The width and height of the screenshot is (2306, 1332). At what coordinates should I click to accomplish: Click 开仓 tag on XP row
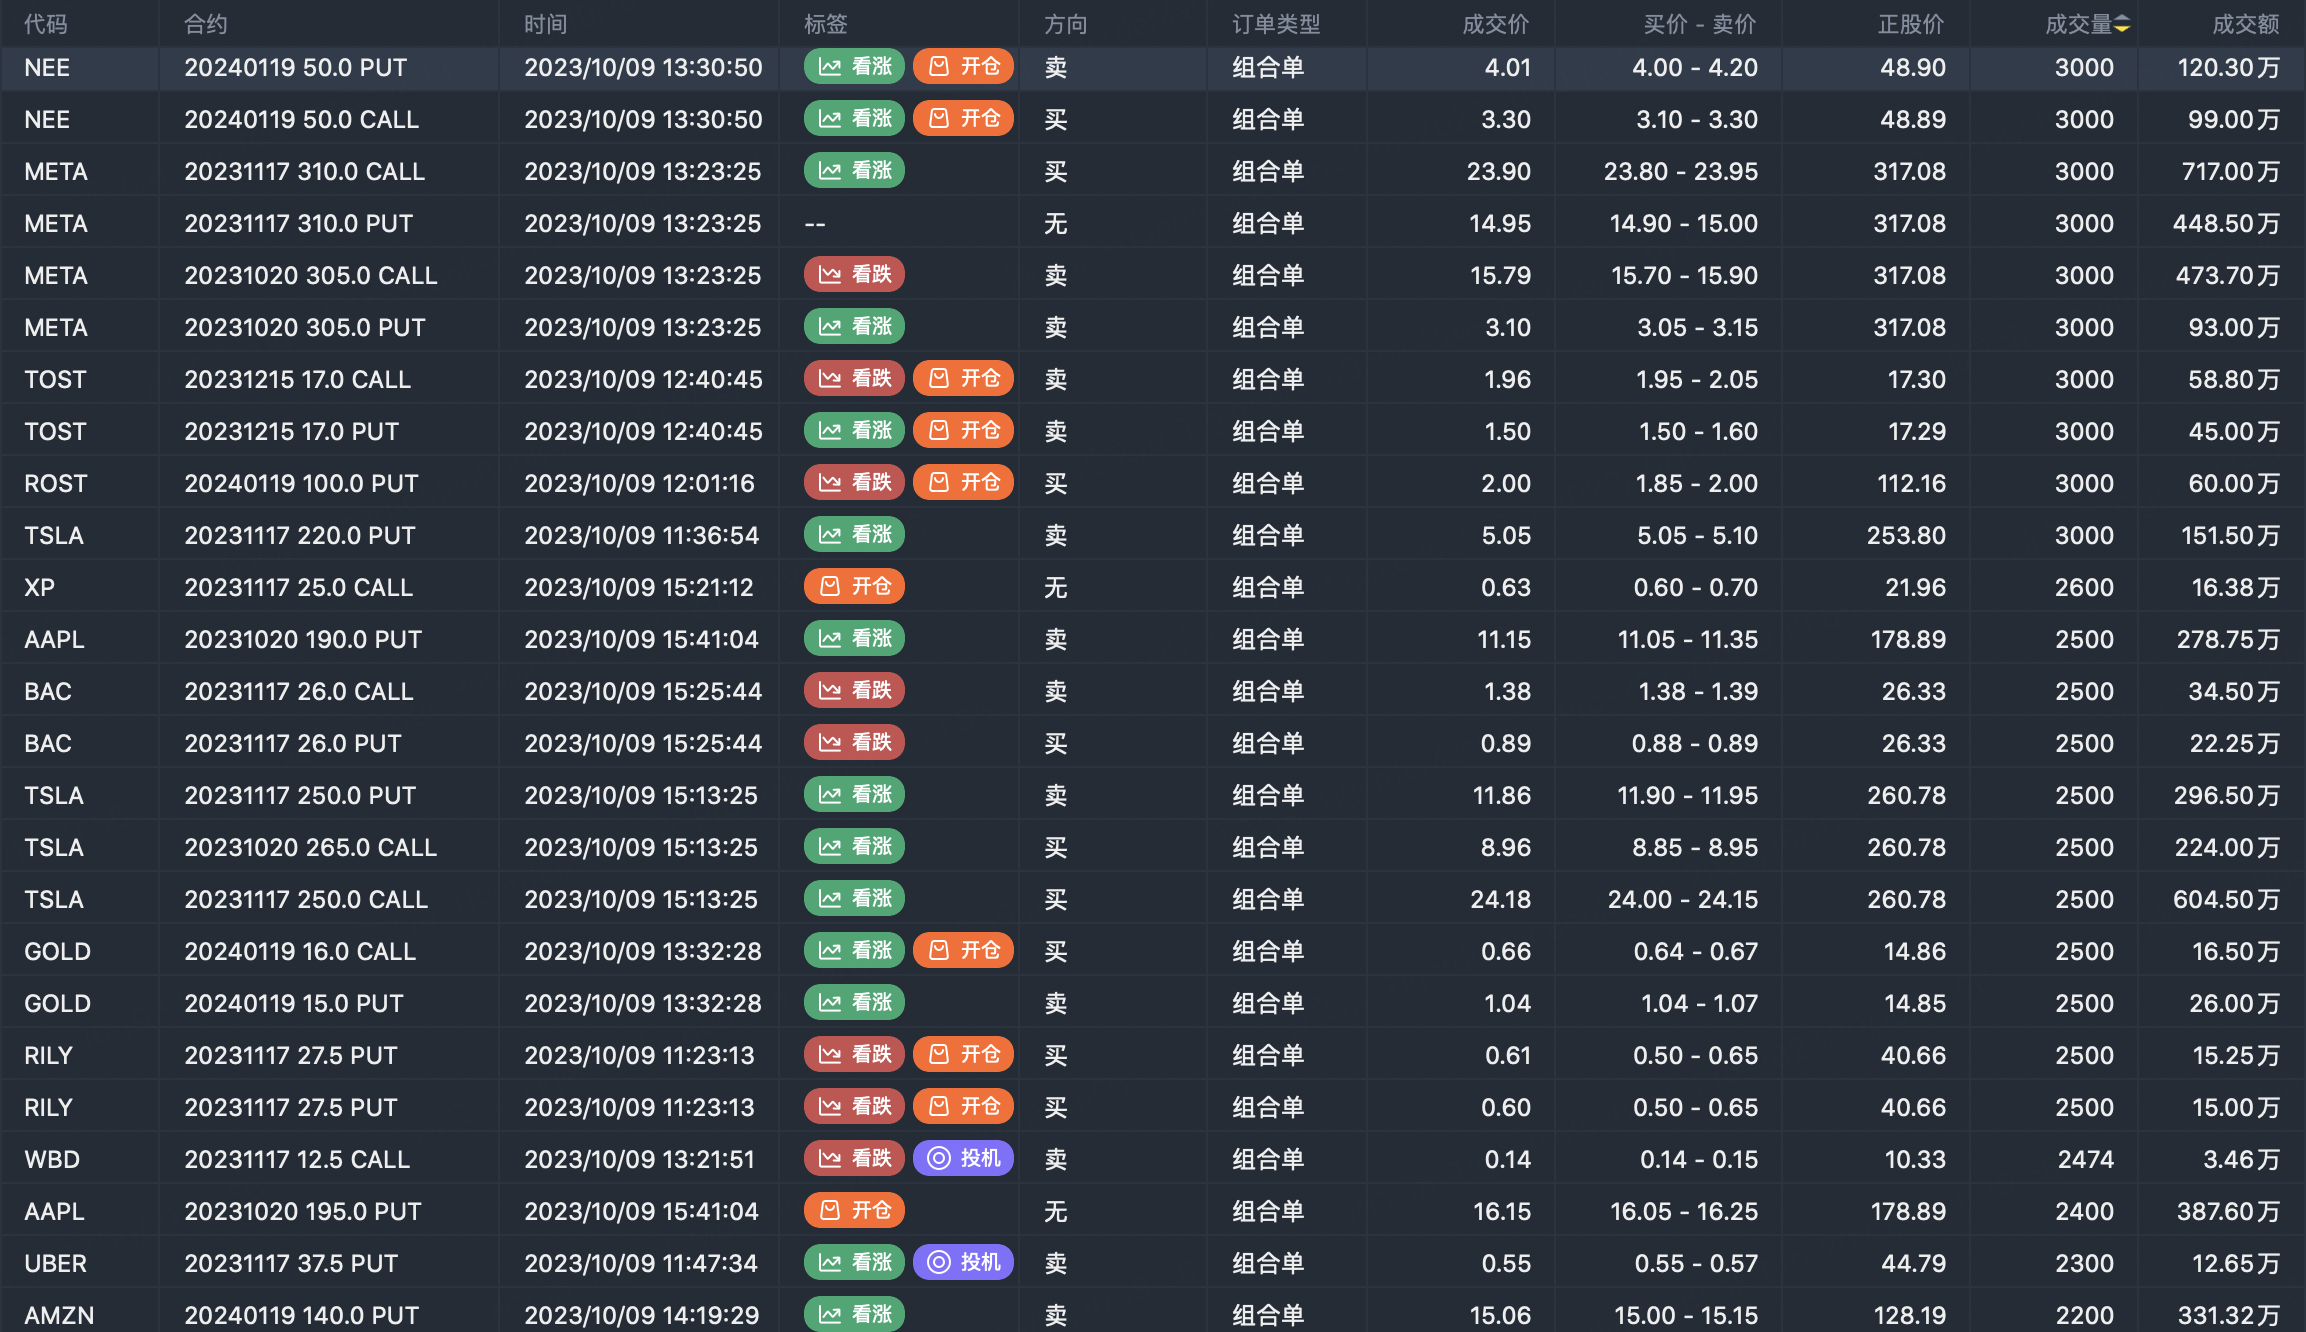[854, 587]
